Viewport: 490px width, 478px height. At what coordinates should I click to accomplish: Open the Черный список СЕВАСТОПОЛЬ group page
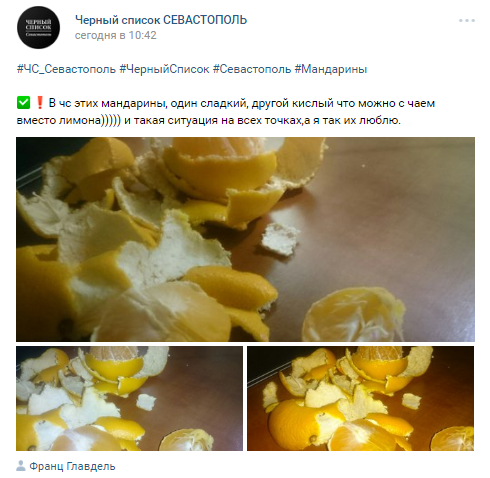(x=161, y=20)
